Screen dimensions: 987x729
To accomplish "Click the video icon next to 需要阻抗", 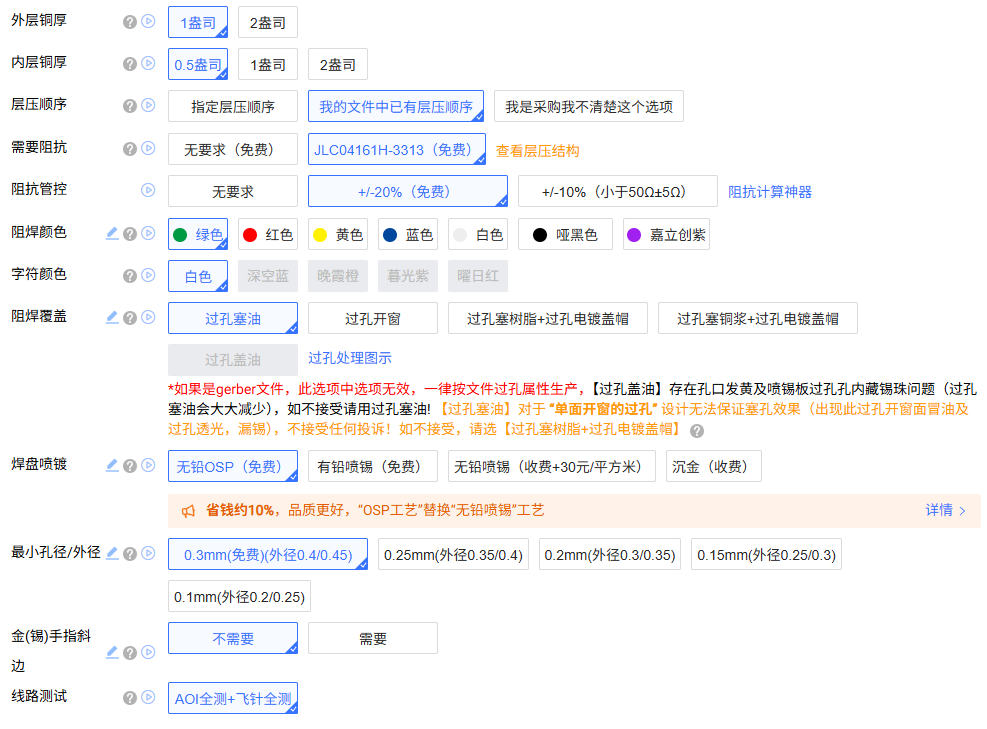I will tap(149, 148).
